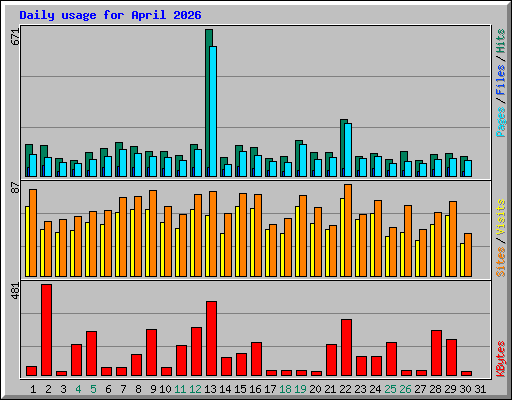Screen dimensions: 512x400
Task: Click the 87 middle chart scale label
Action: (x=15, y=188)
